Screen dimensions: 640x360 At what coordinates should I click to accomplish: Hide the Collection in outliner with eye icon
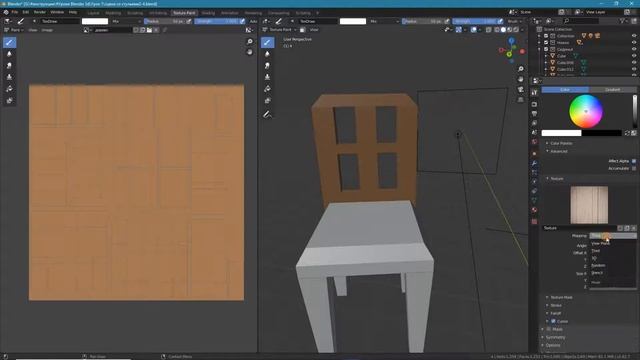pyautogui.click(x=634, y=36)
